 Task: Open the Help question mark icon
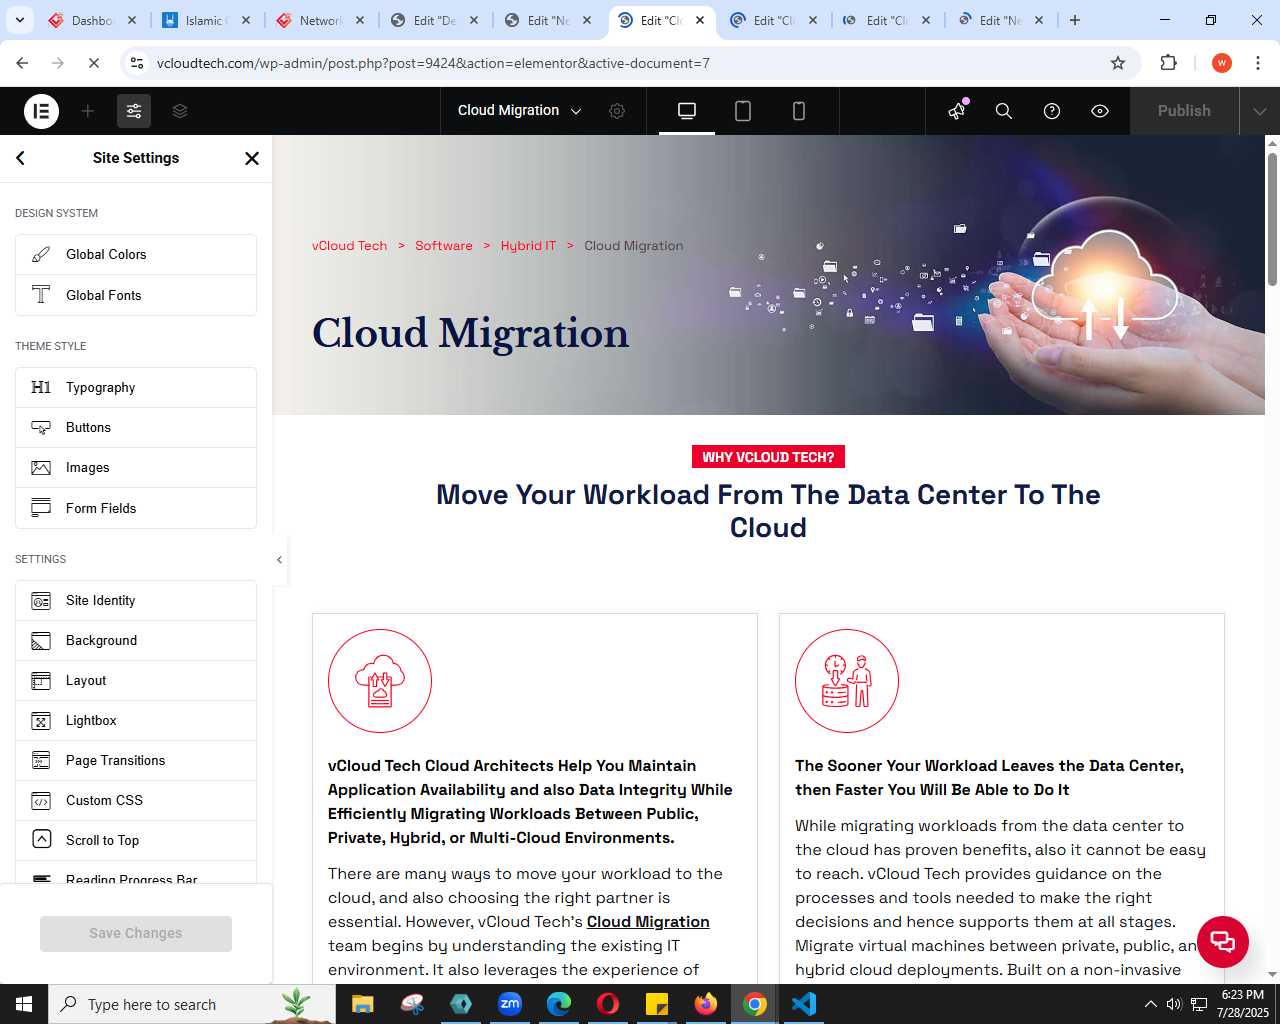[1052, 111]
